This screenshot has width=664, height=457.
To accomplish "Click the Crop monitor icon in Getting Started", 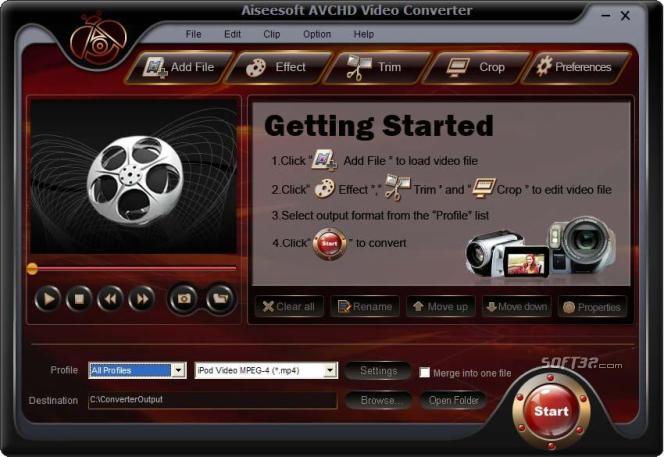I will click(x=484, y=188).
